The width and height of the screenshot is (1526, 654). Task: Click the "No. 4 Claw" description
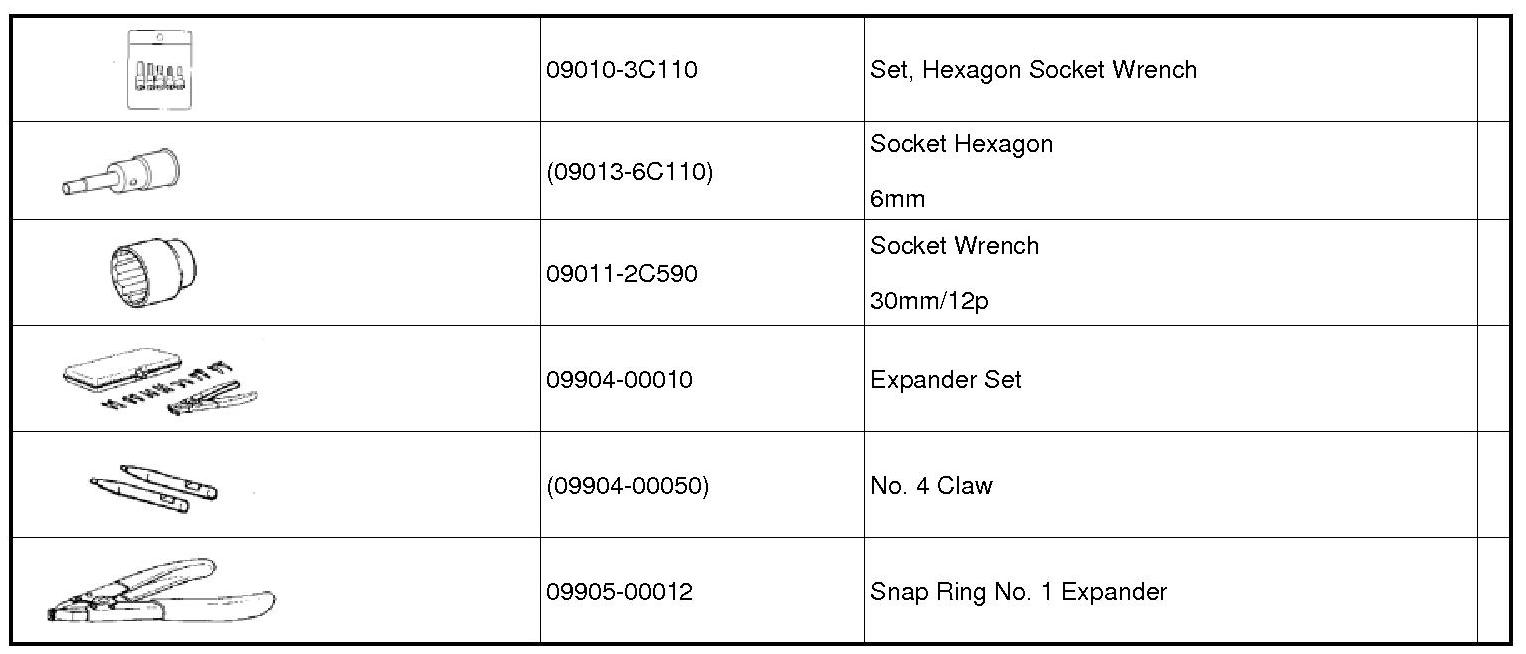tap(931, 486)
